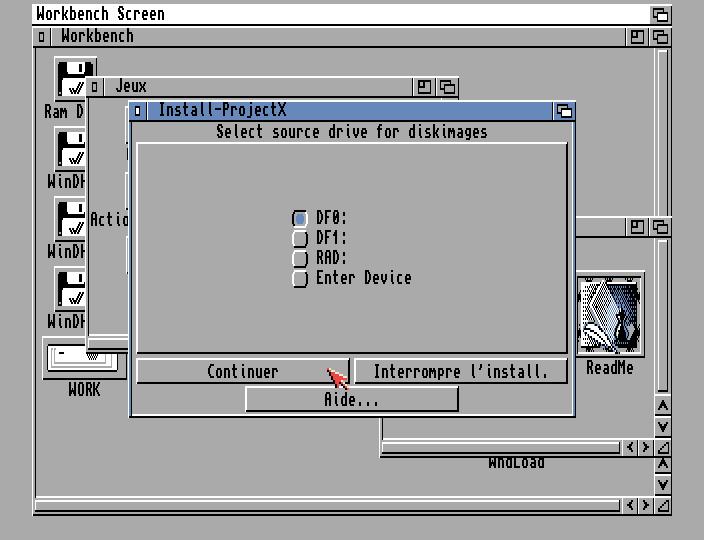
Task: Click the ReadMe icon label
Action: click(610, 368)
